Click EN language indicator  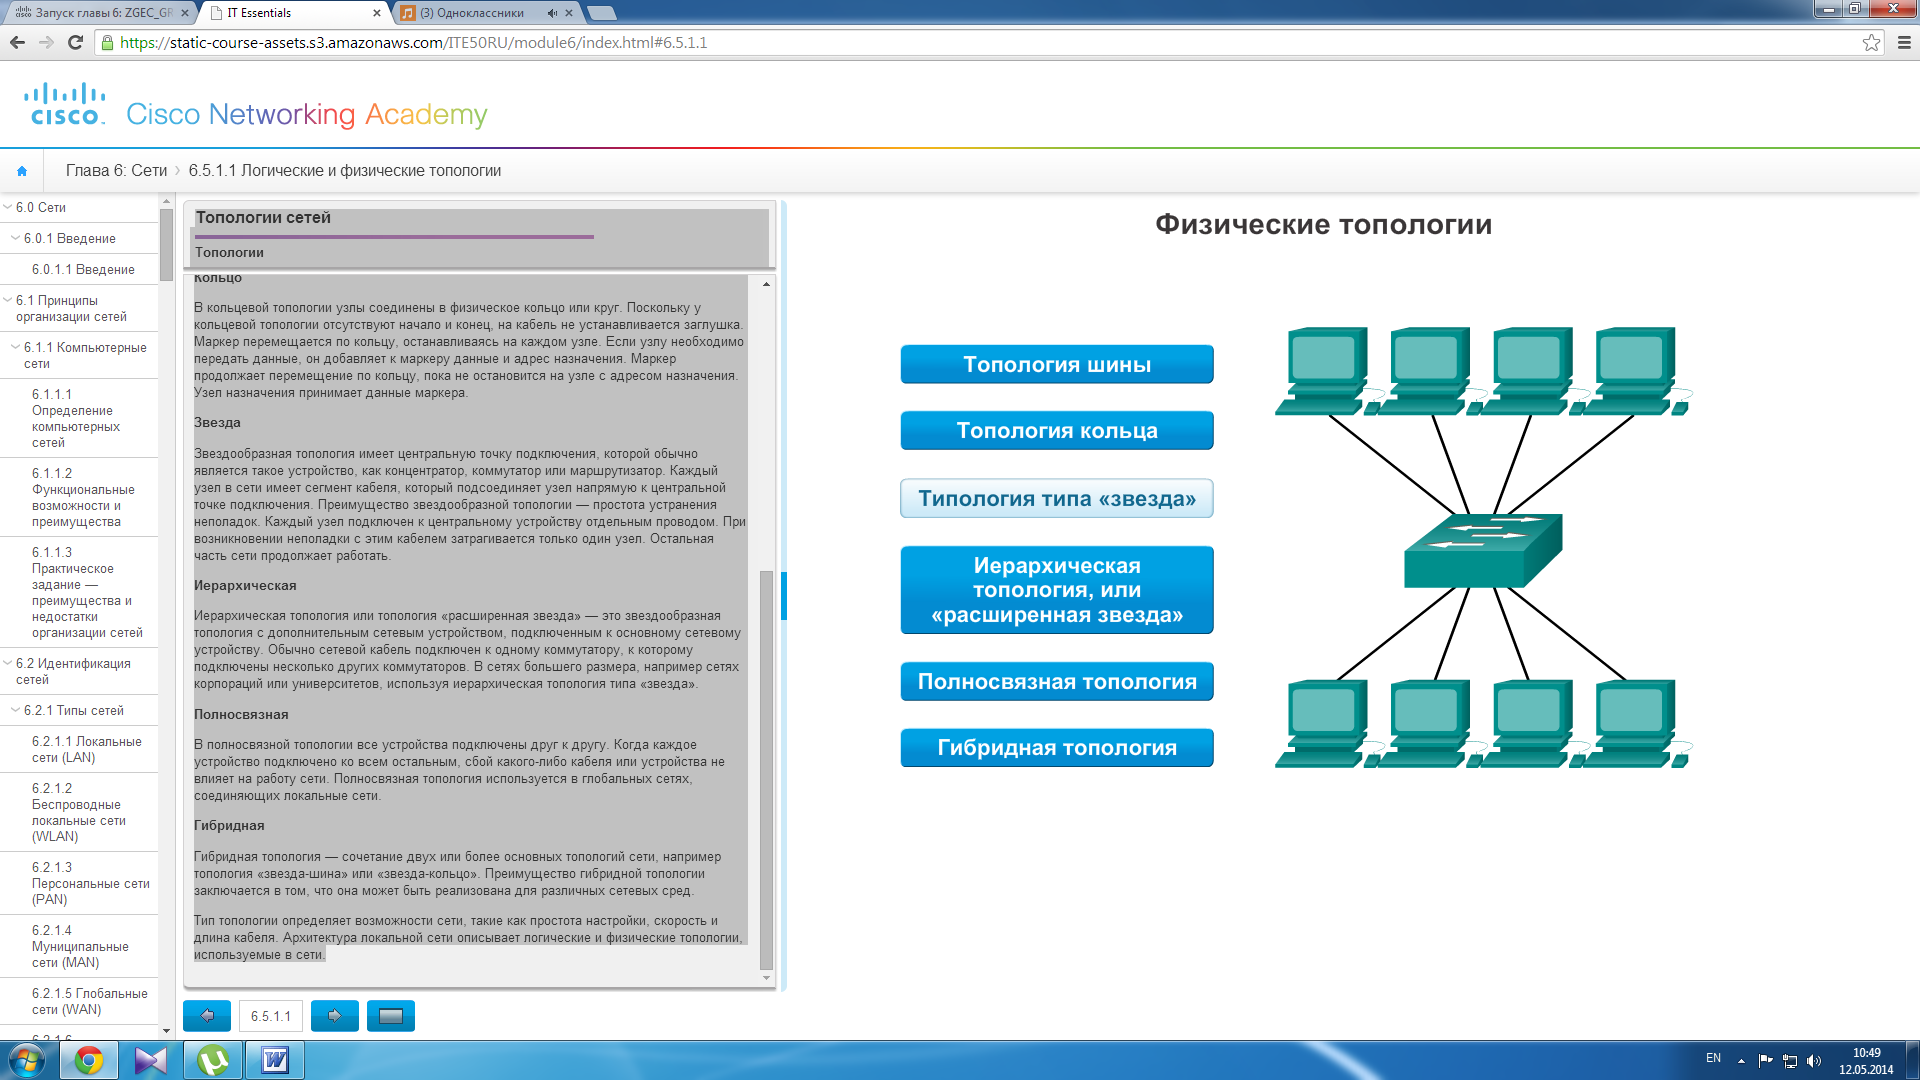tap(1713, 1058)
